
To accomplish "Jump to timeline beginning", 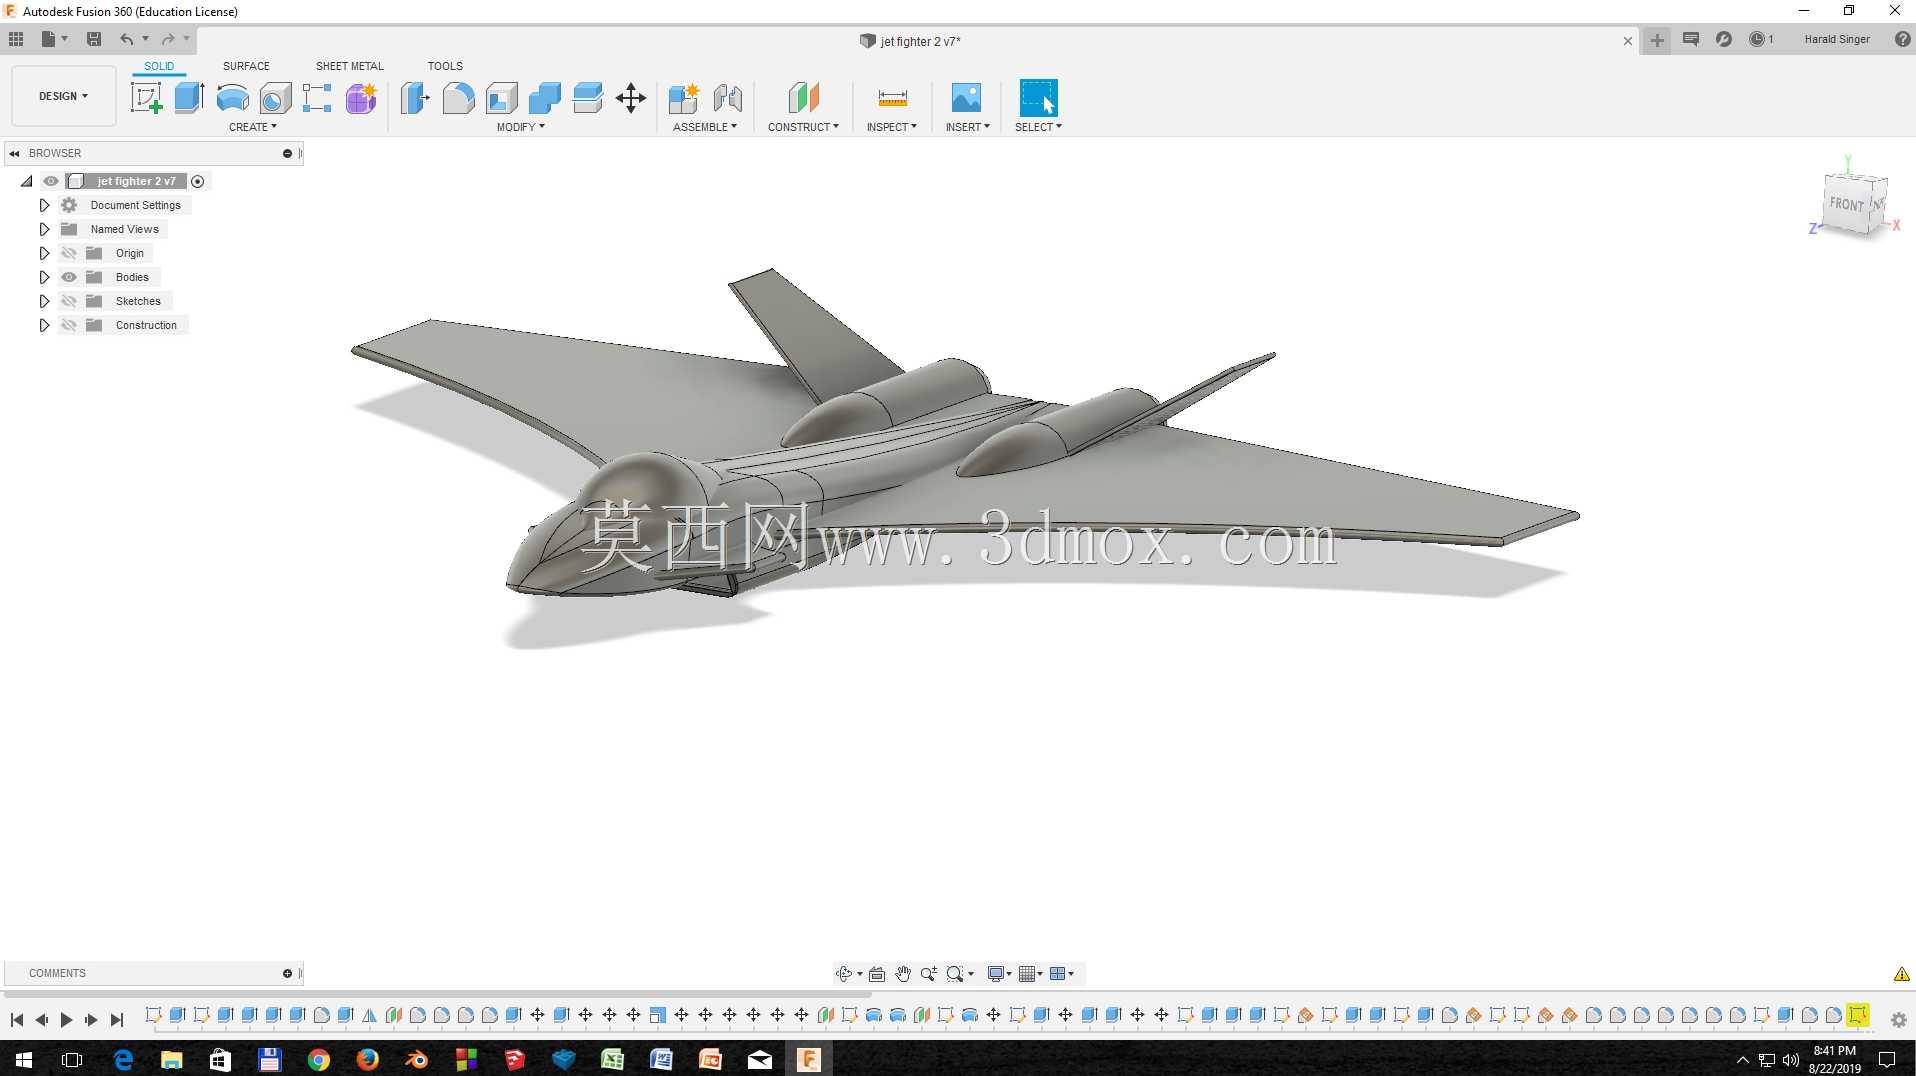I will pyautogui.click(x=17, y=1020).
